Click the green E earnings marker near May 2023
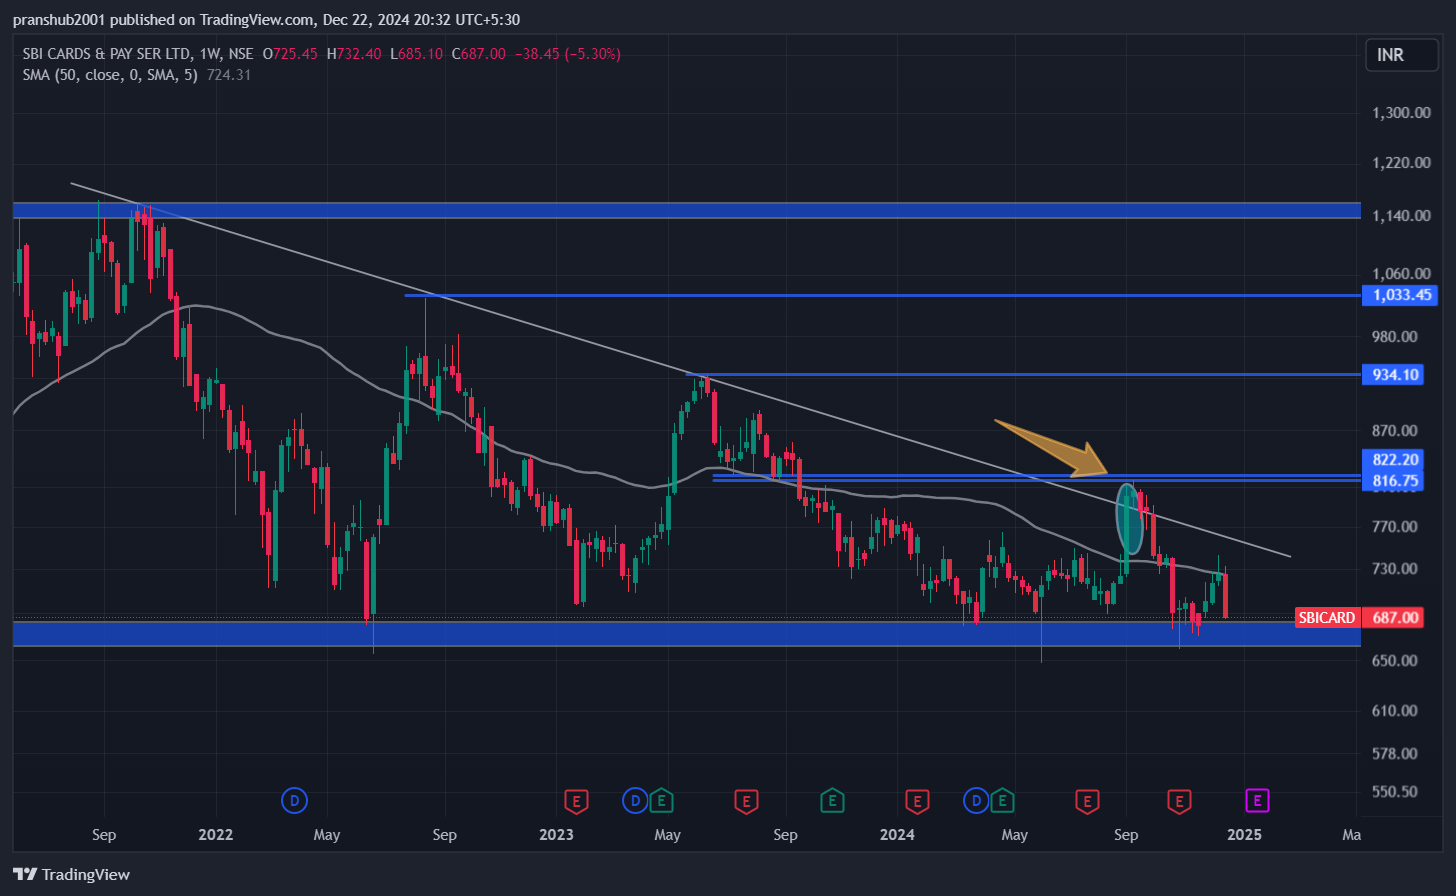 coord(661,800)
